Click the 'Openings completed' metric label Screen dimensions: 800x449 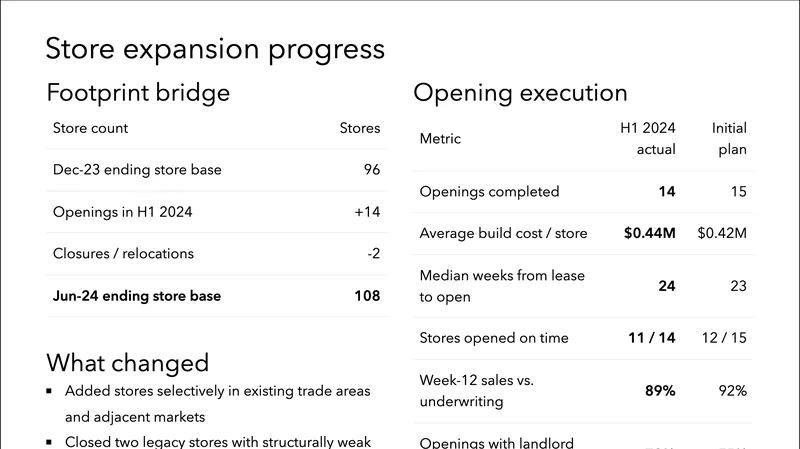[489, 192]
